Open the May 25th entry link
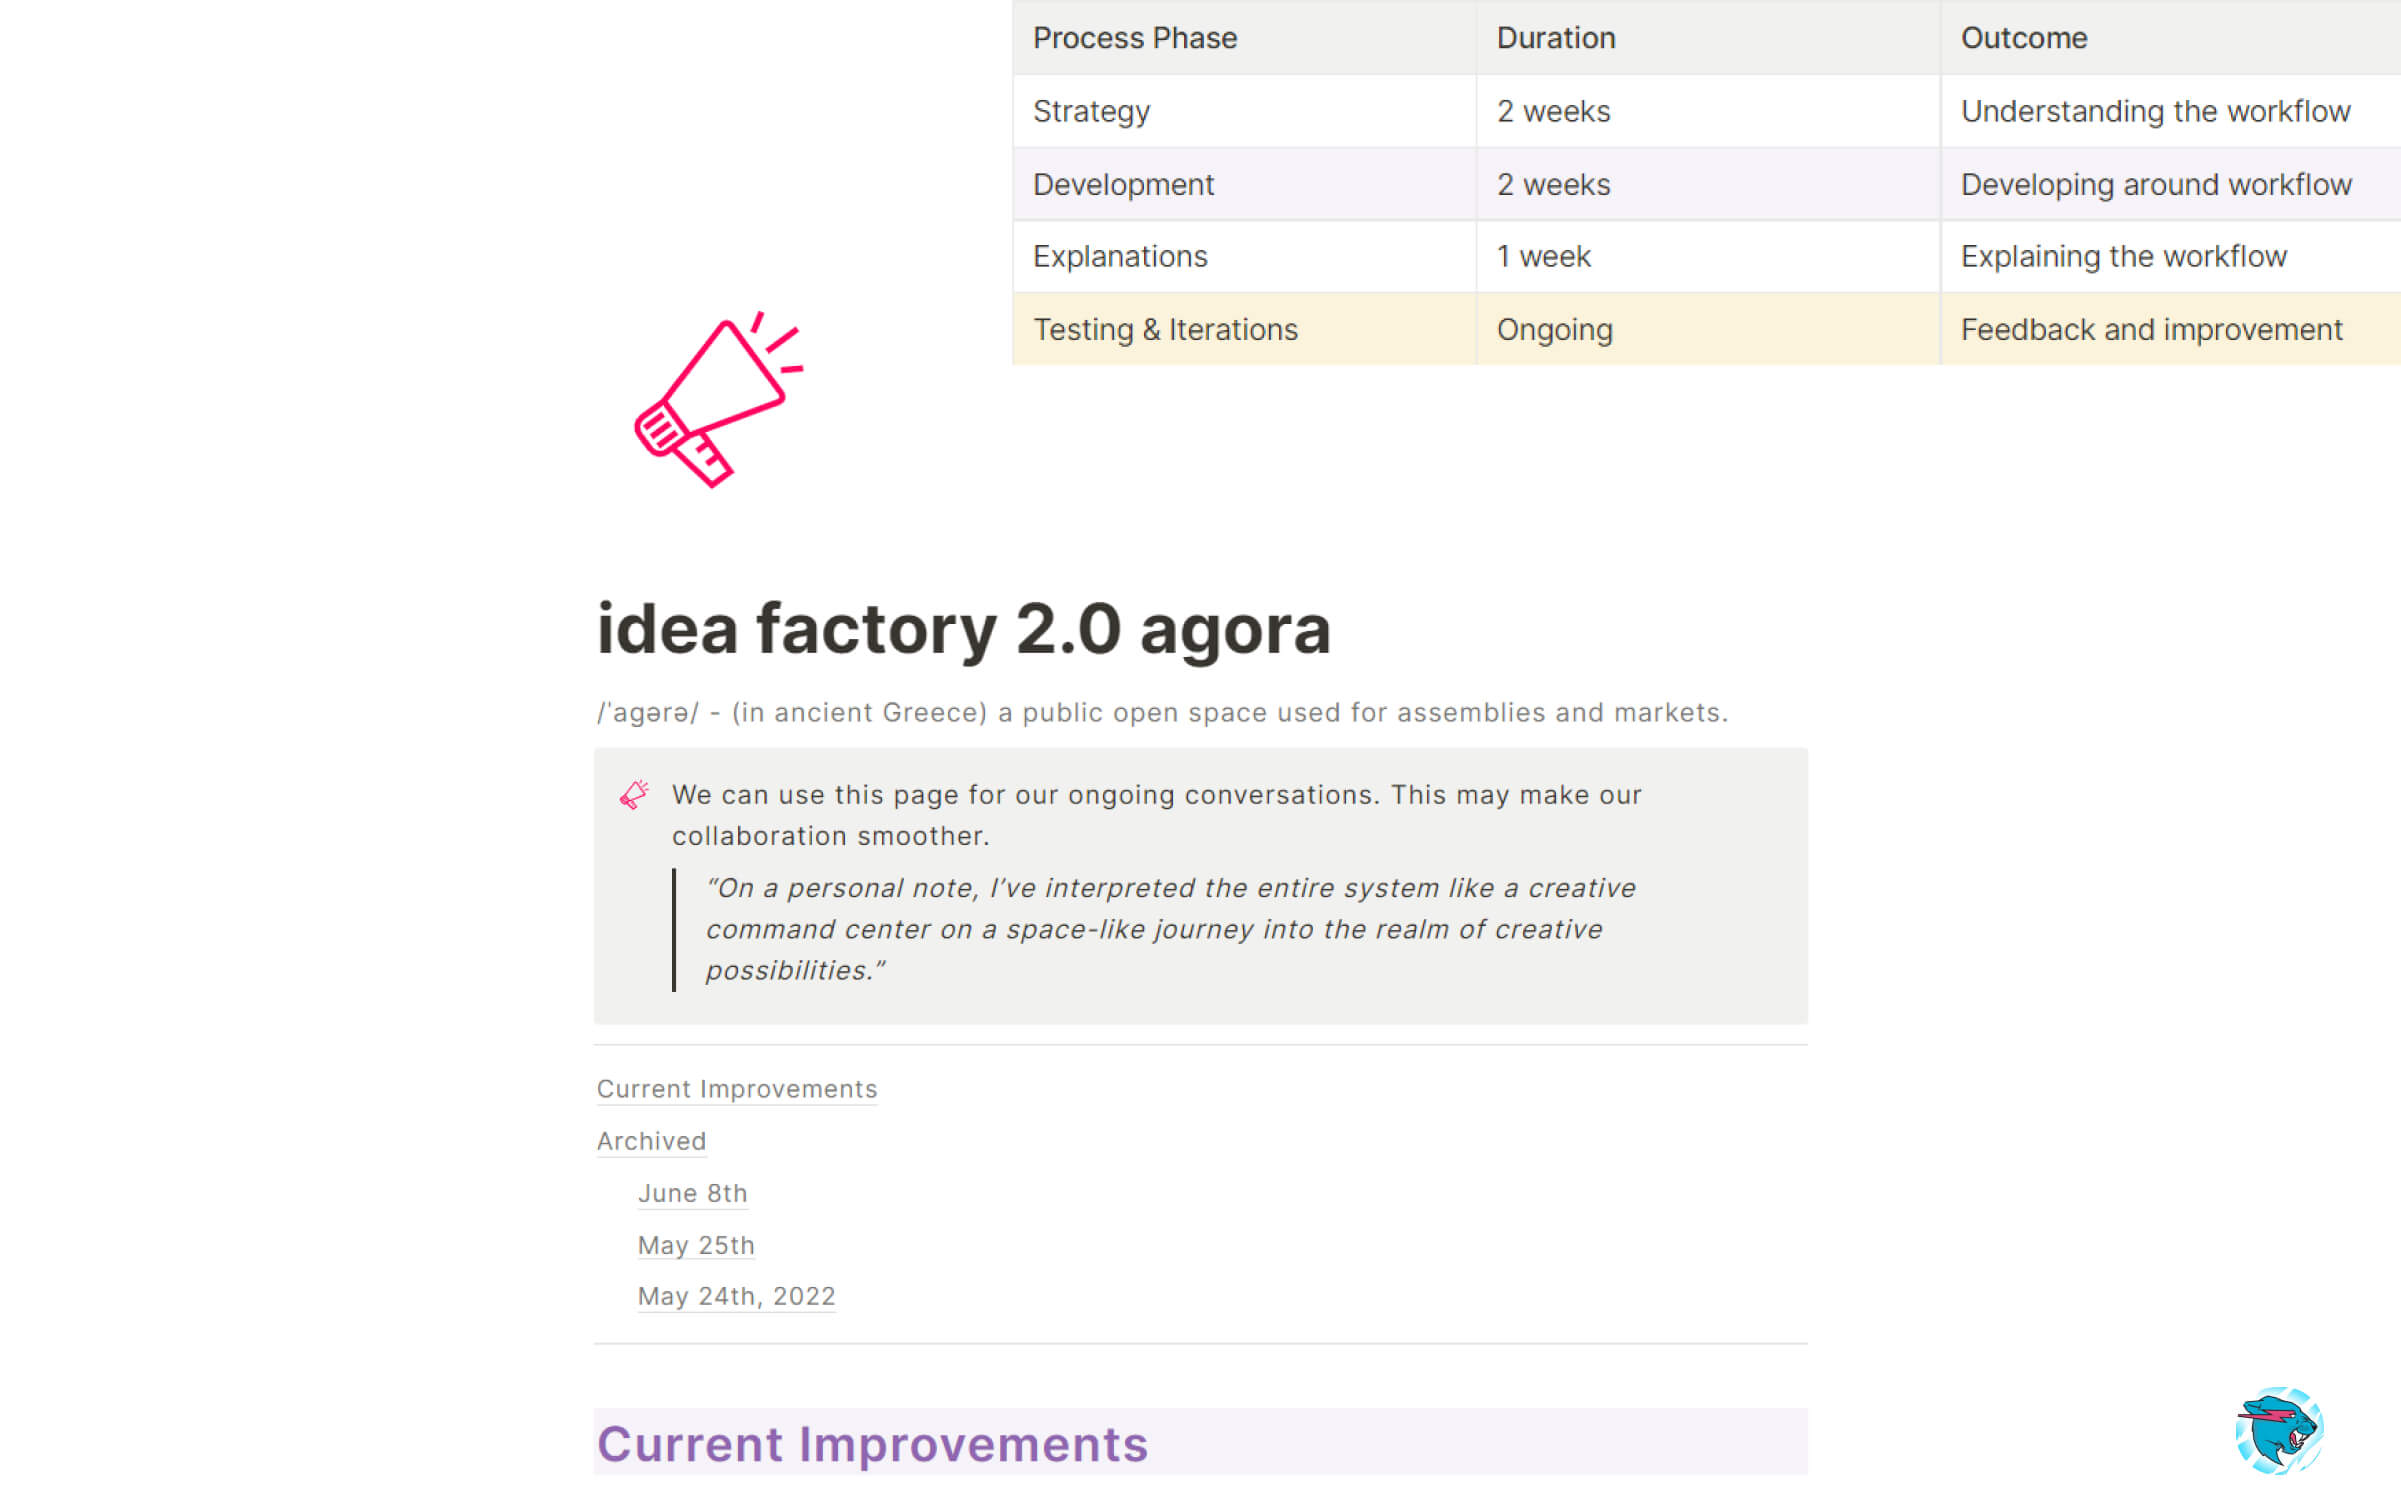This screenshot has height=1501, width=2401. pyautogui.click(x=696, y=1245)
